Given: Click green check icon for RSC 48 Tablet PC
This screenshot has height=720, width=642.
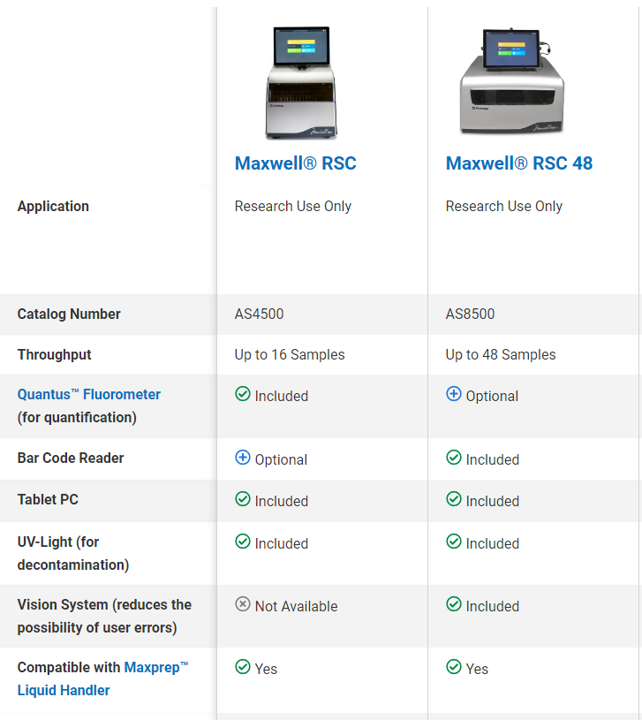Looking at the screenshot, I should pyautogui.click(x=454, y=499).
